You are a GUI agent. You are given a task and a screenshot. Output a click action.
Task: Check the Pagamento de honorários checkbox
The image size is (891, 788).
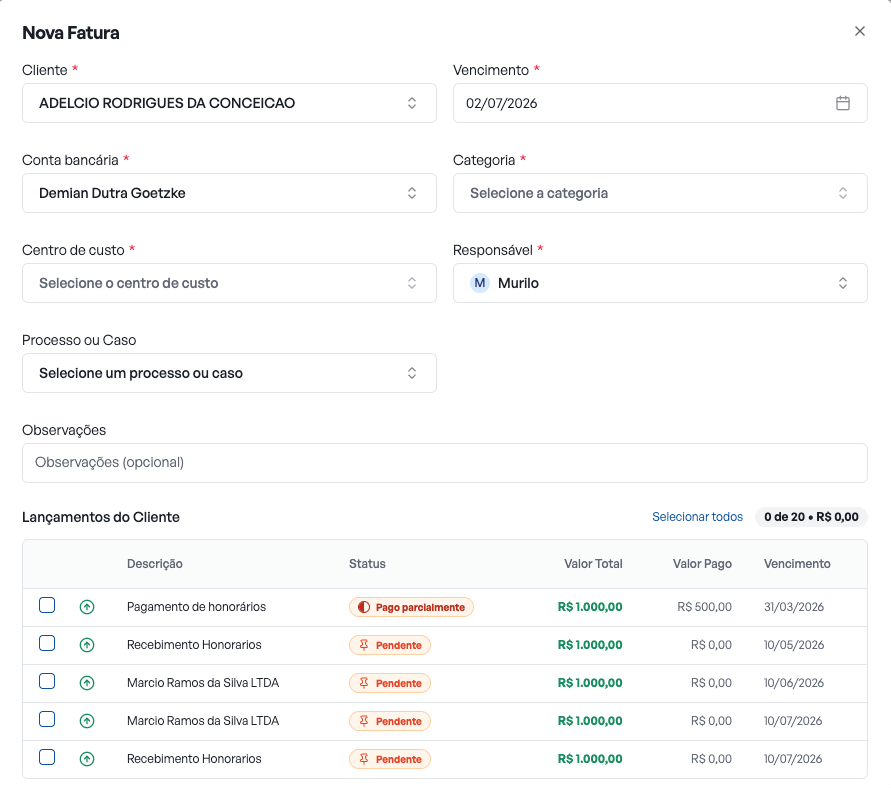47,605
